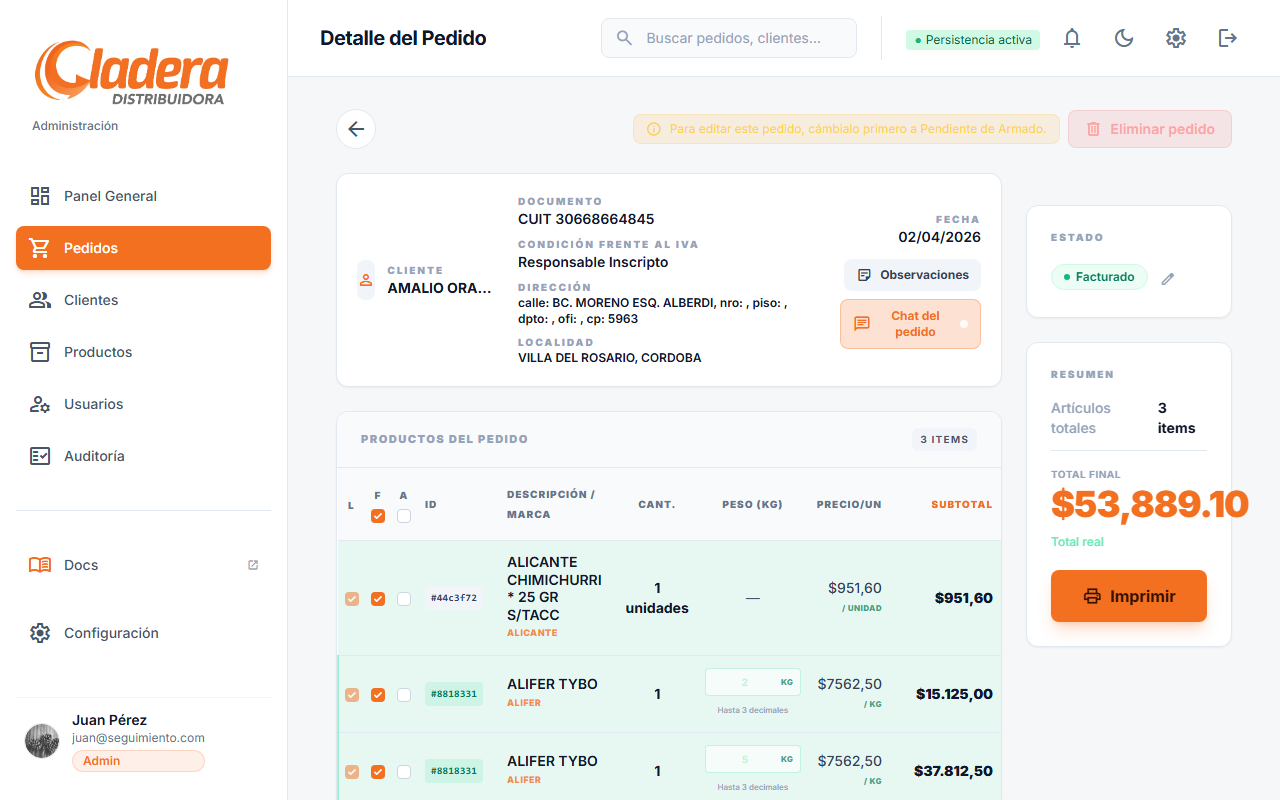Click the Buscar pedidos search field
The width and height of the screenshot is (1280, 800).
(728, 37)
